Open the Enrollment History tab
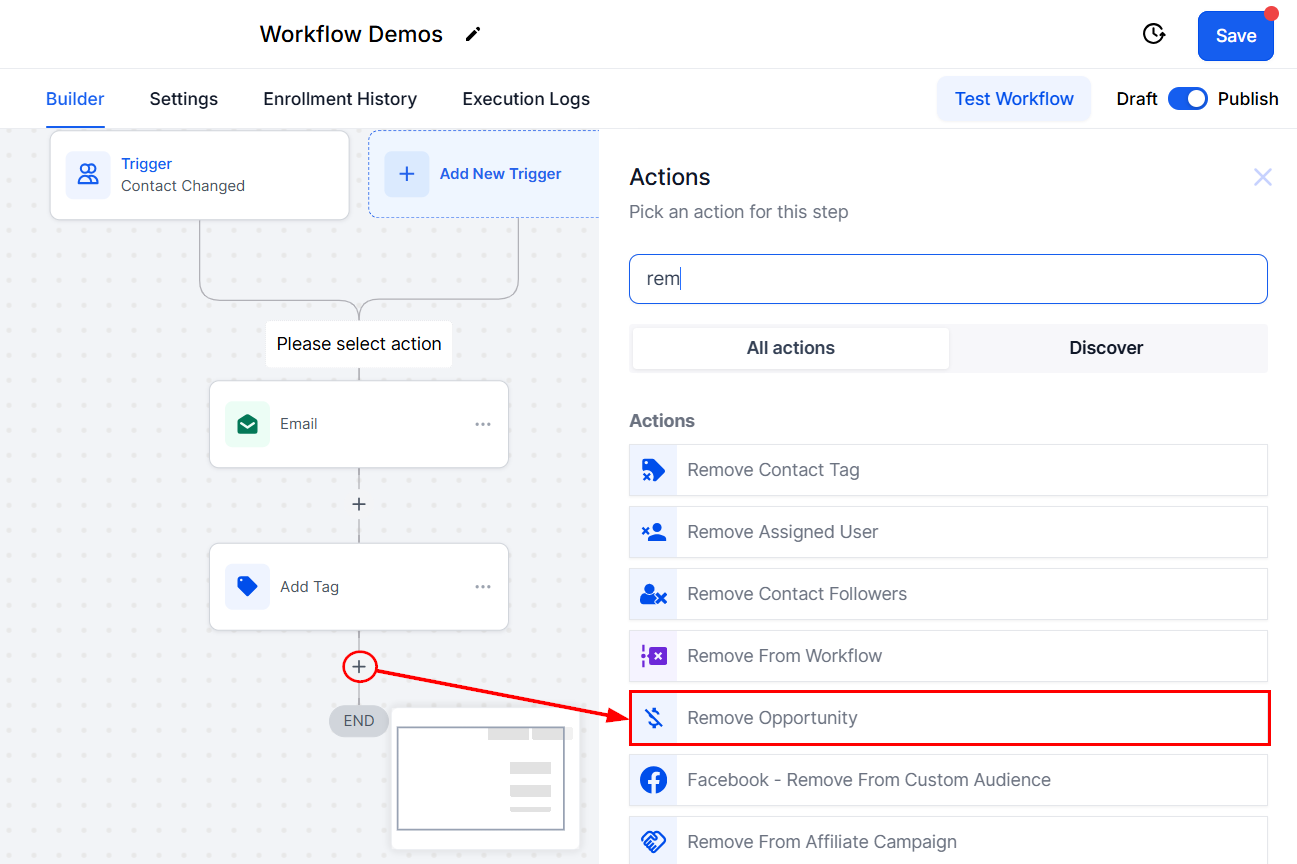 pyautogui.click(x=340, y=99)
